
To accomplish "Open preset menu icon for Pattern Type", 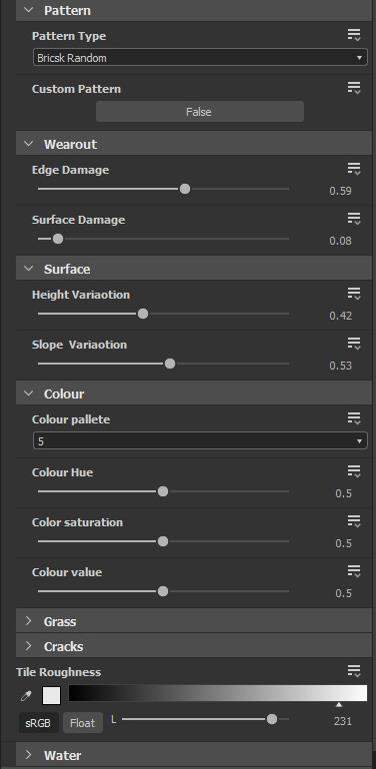I will 354,35.
